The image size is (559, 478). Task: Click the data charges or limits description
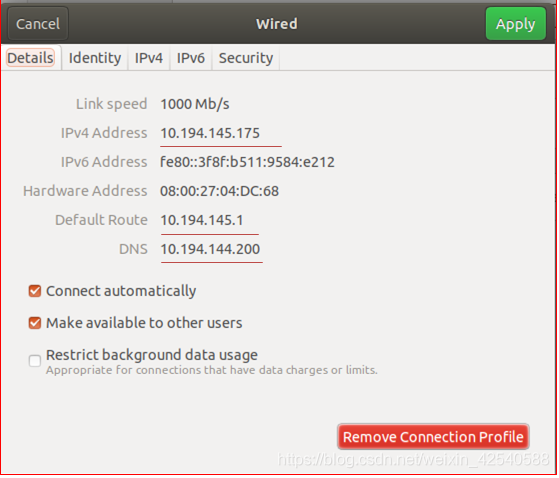point(212,370)
